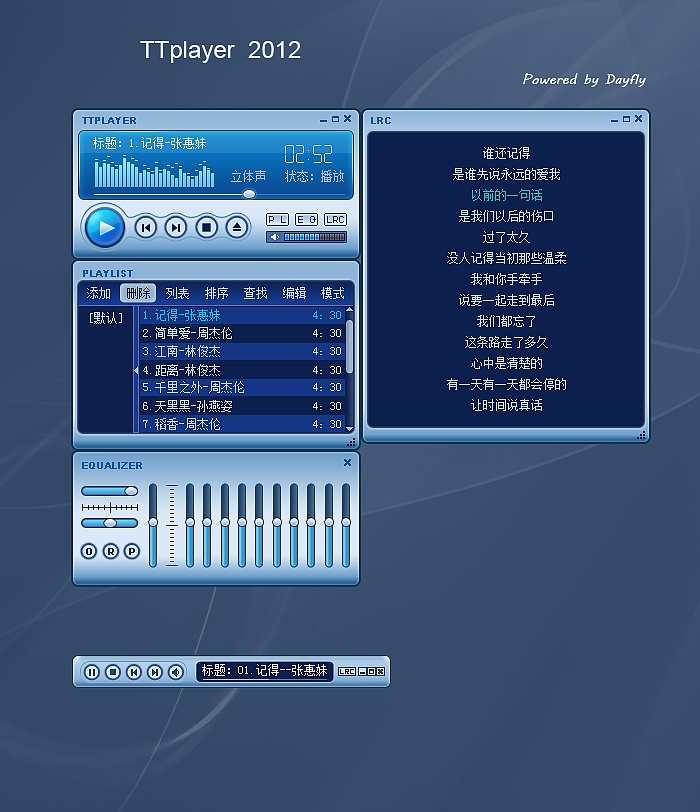Click Next track in the mini player
Screen dimensions: 700x812
point(155,672)
